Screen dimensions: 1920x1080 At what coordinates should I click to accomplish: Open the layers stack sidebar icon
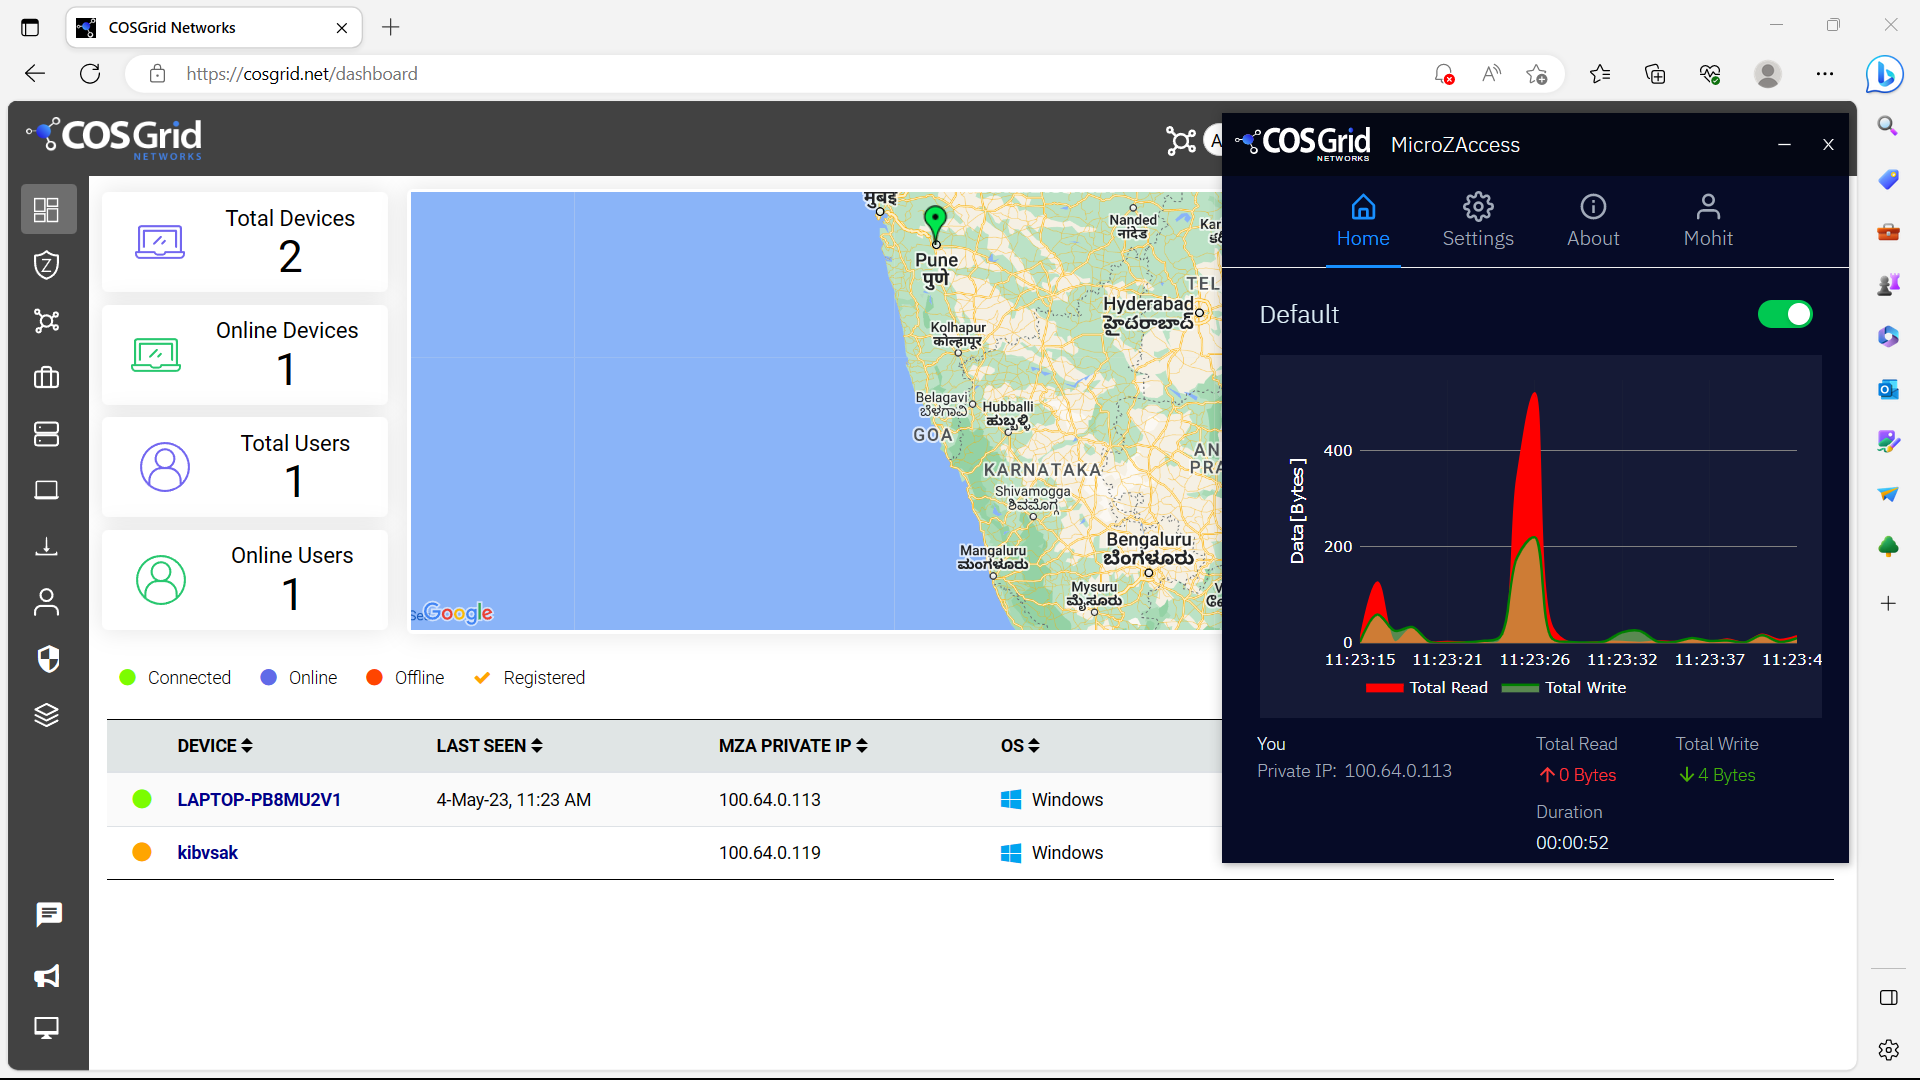47,715
